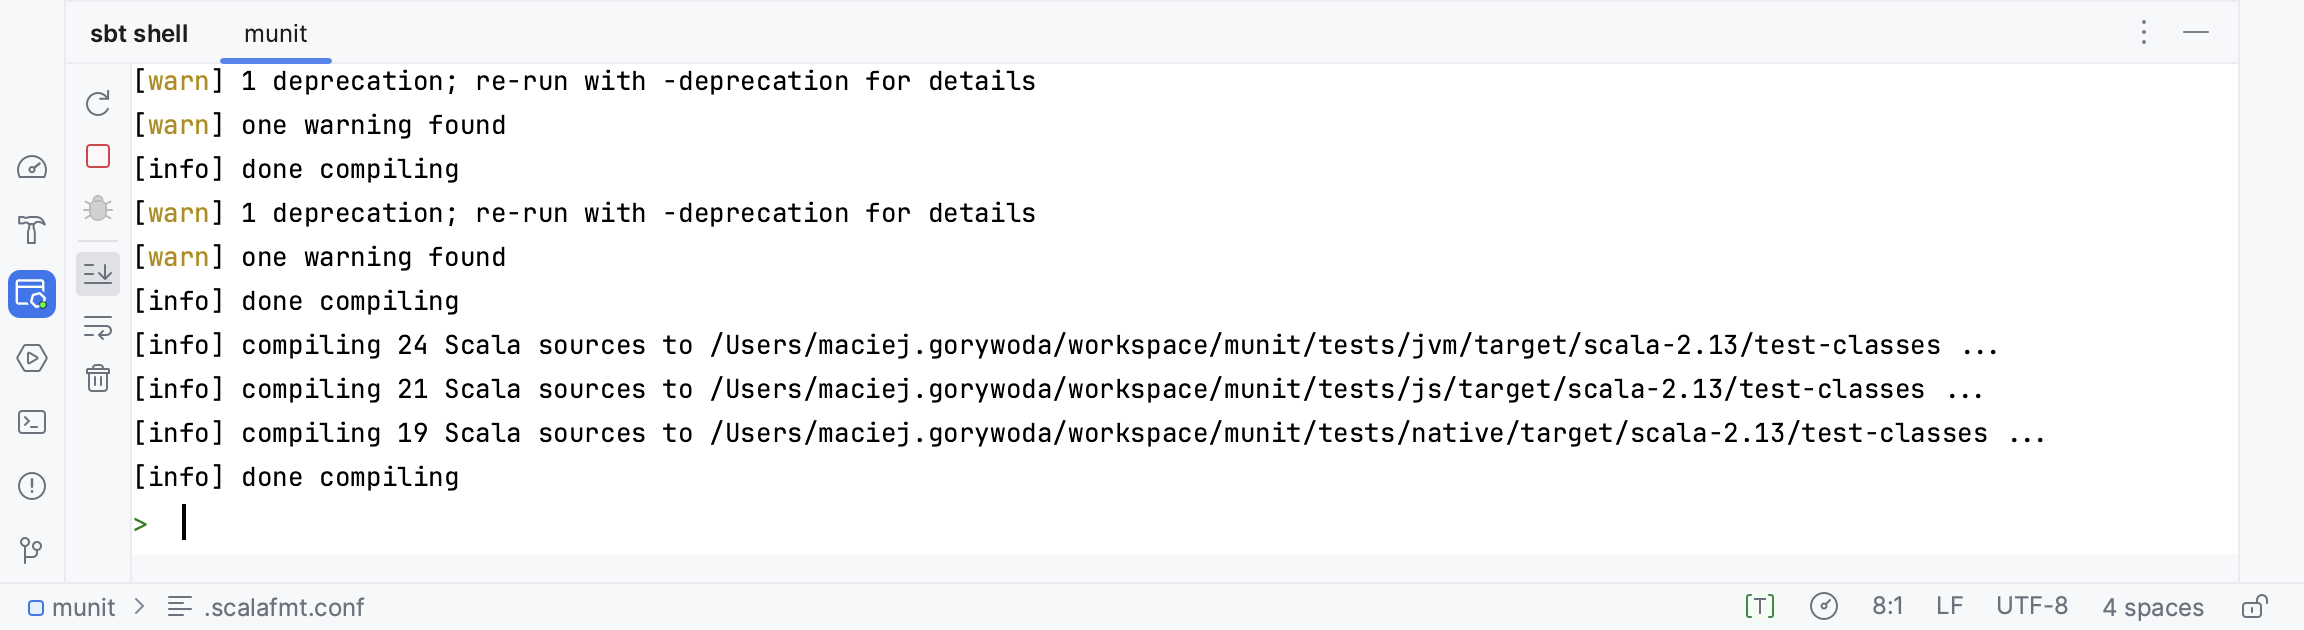Open the UTF-8 encoding selector
This screenshot has height=630, width=2304.
(2032, 607)
